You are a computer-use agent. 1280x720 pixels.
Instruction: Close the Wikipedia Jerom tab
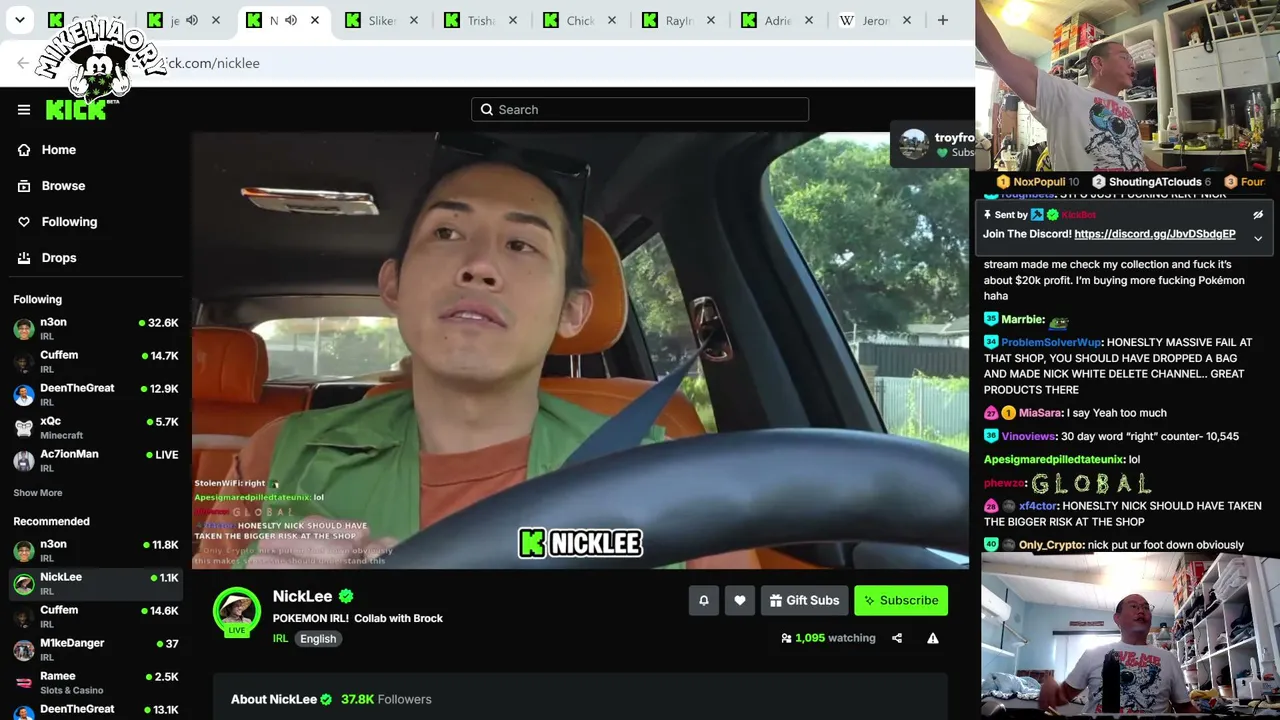(x=907, y=20)
